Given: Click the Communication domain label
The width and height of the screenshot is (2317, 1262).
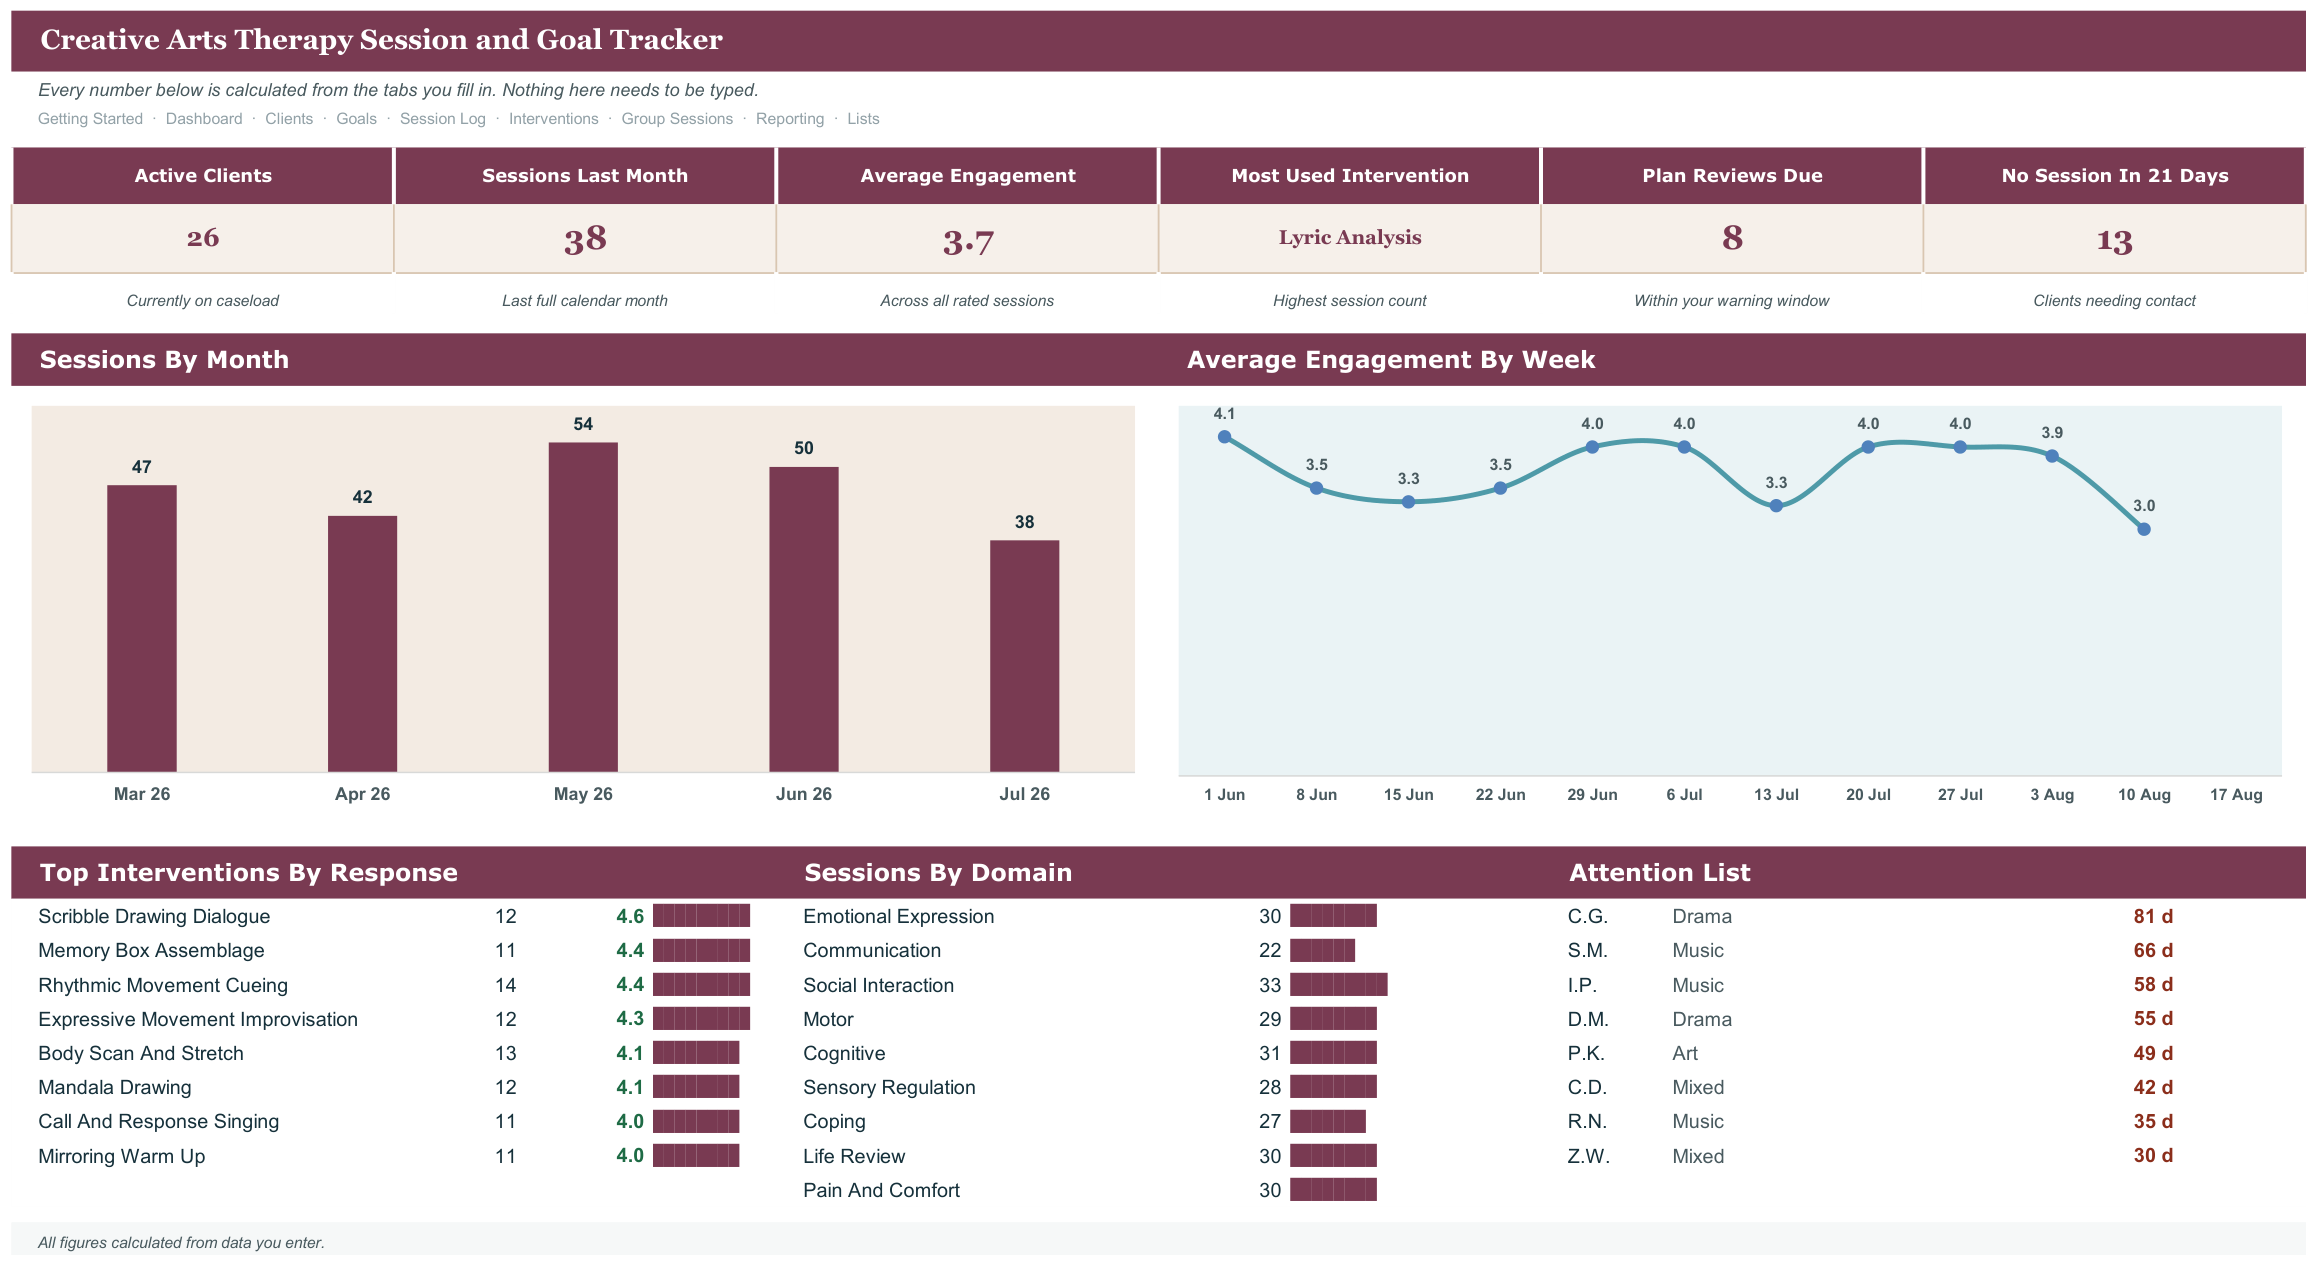Looking at the screenshot, I should point(872,950).
